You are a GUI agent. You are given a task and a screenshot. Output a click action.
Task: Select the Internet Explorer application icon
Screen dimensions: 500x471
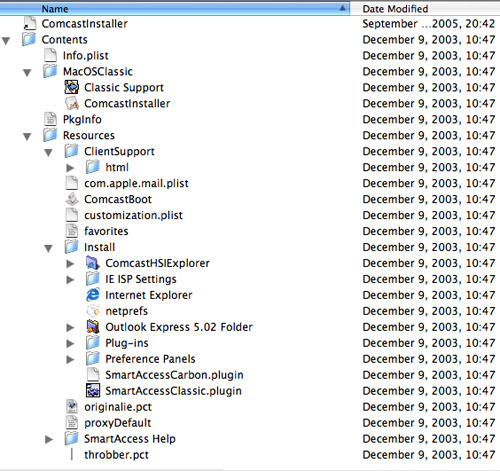click(x=93, y=295)
